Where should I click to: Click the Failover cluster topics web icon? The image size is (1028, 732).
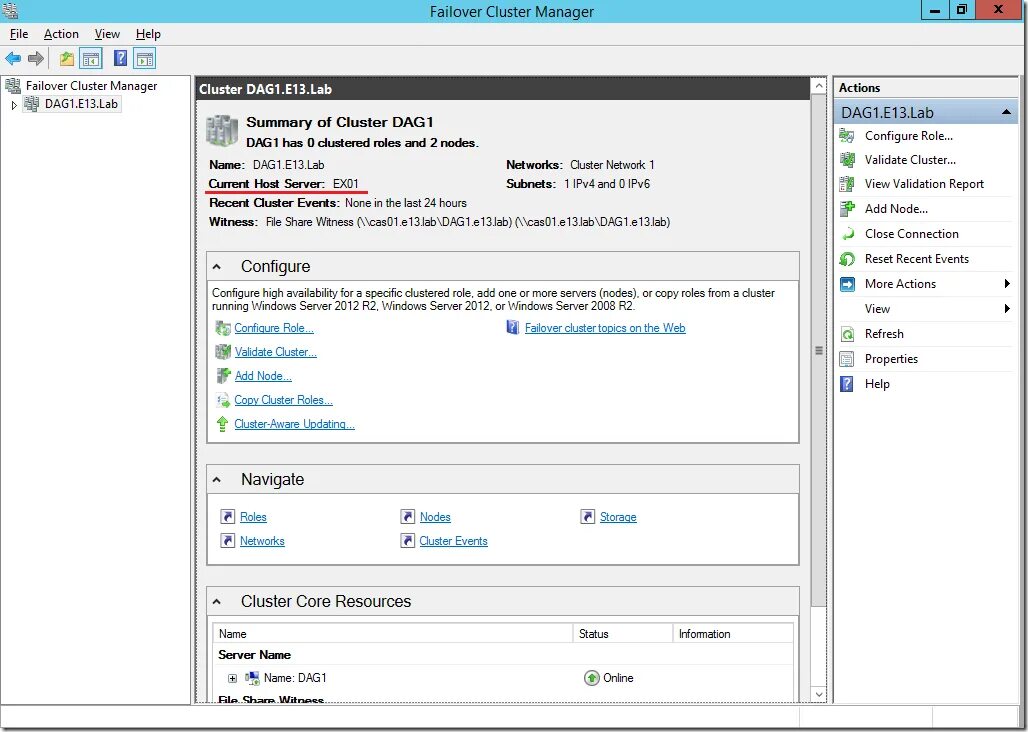click(x=513, y=328)
